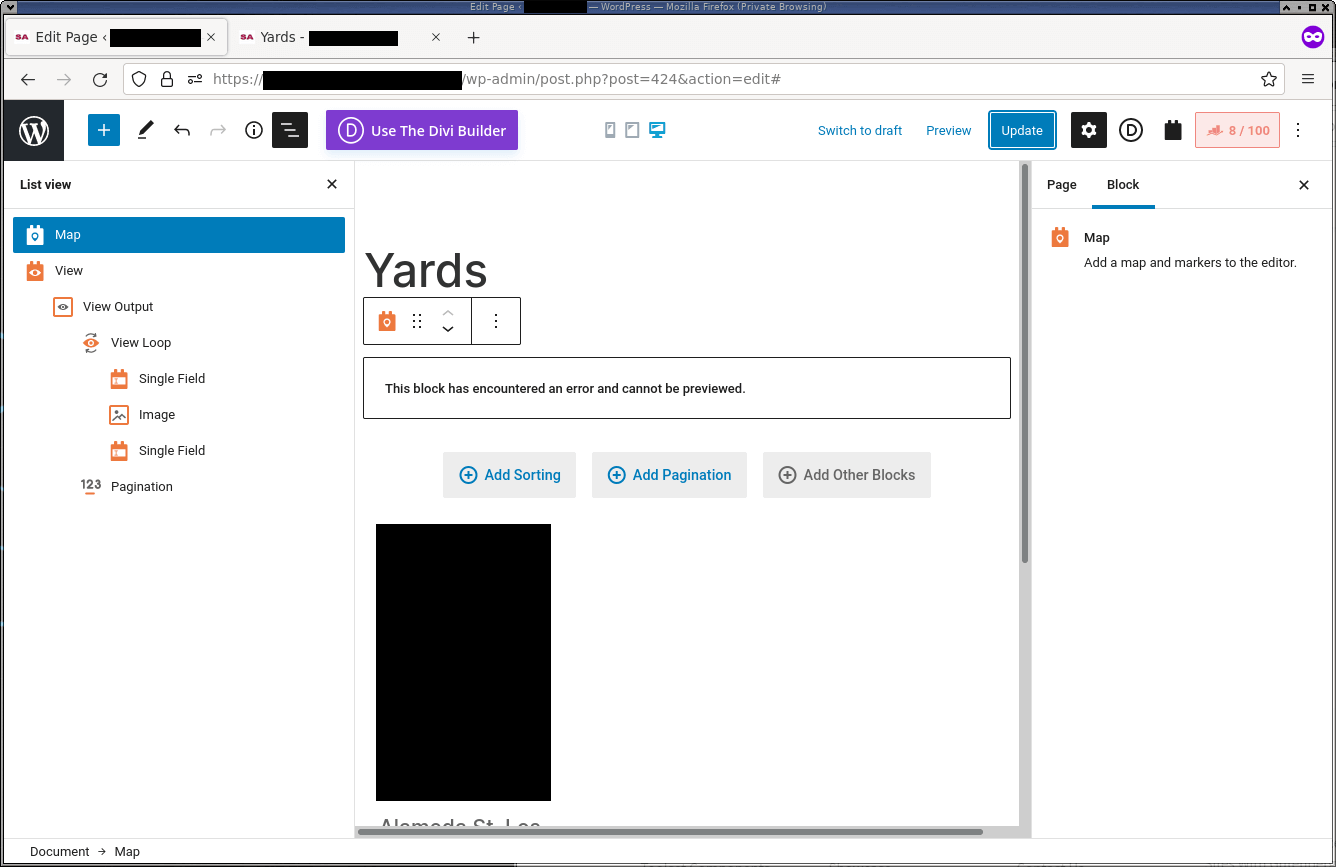Select the Block tab in sidebar
The height and width of the screenshot is (867, 1336).
click(x=1123, y=185)
